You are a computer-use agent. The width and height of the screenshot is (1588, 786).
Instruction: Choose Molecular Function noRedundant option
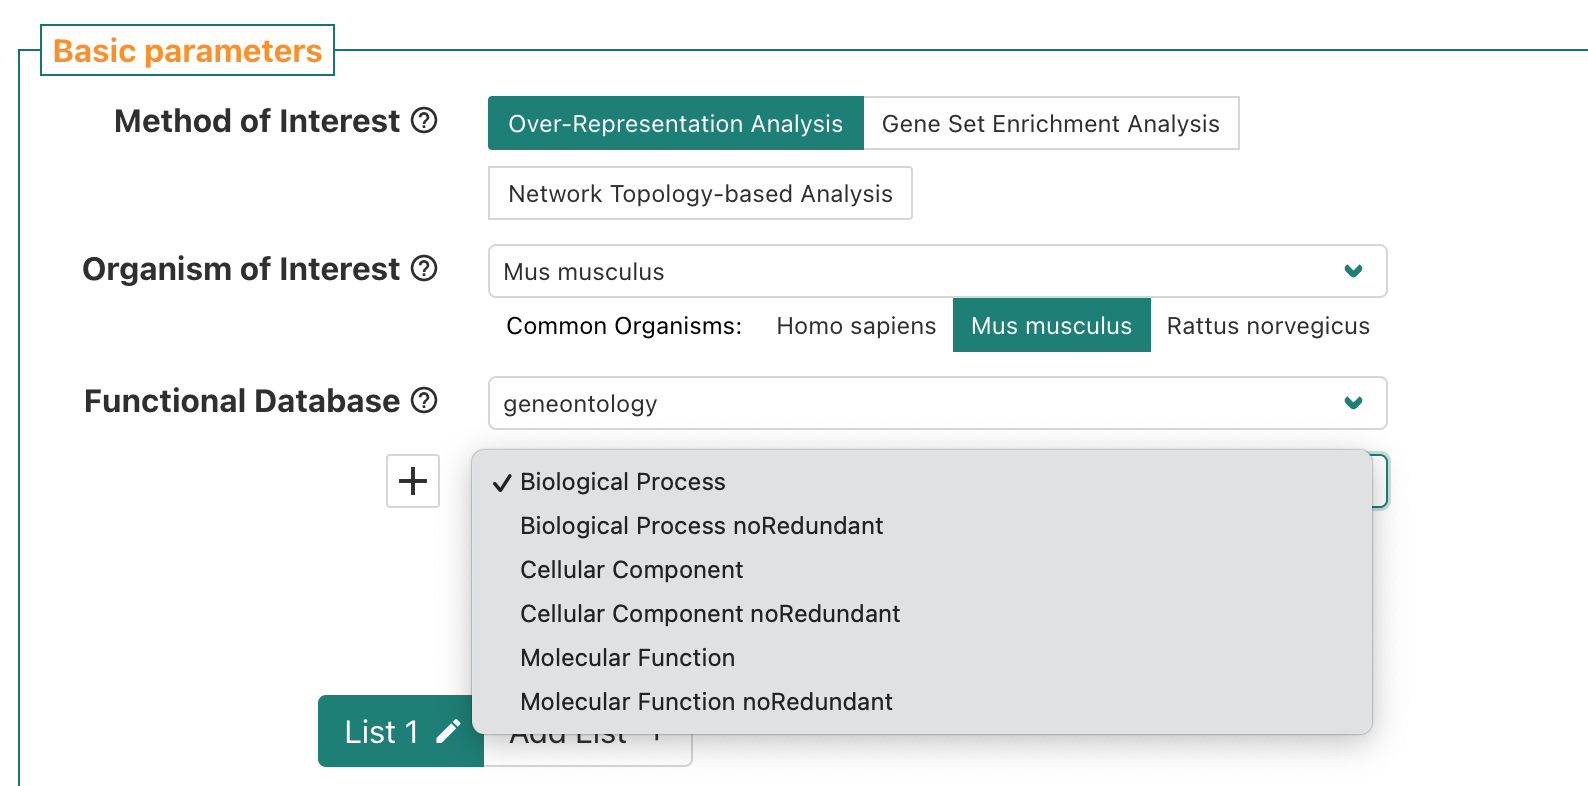706,702
